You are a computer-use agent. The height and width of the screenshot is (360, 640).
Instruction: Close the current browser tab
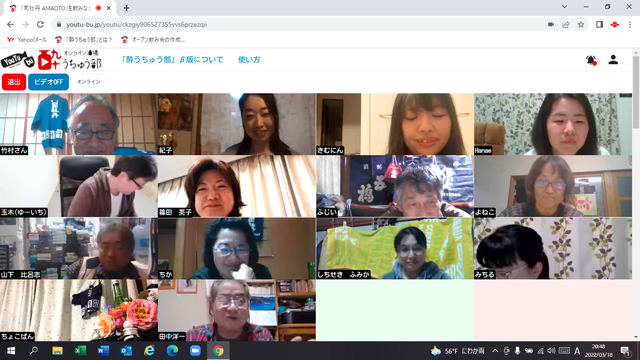109,8
